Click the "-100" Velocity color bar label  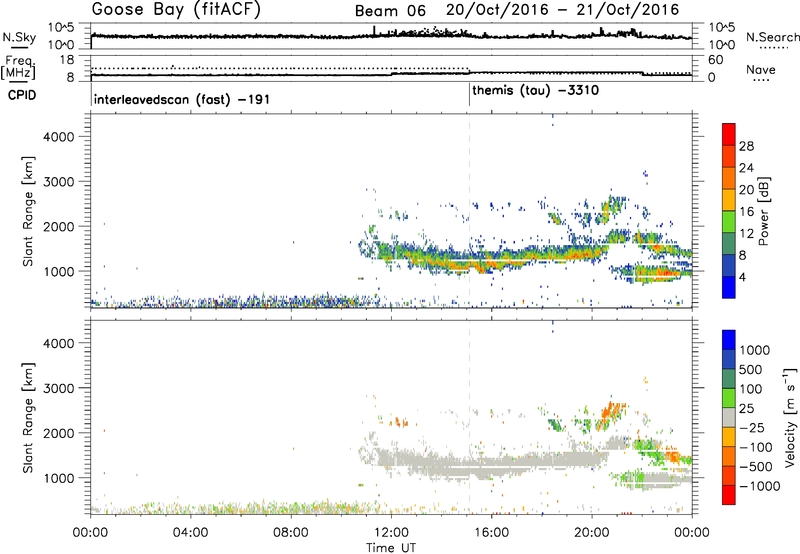tap(756, 447)
